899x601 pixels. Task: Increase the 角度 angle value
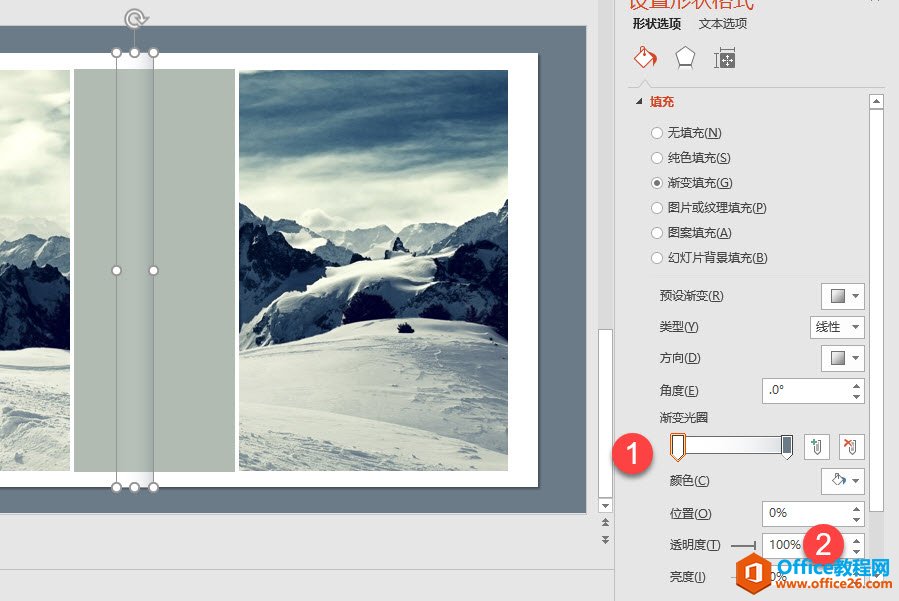coord(857,385)
